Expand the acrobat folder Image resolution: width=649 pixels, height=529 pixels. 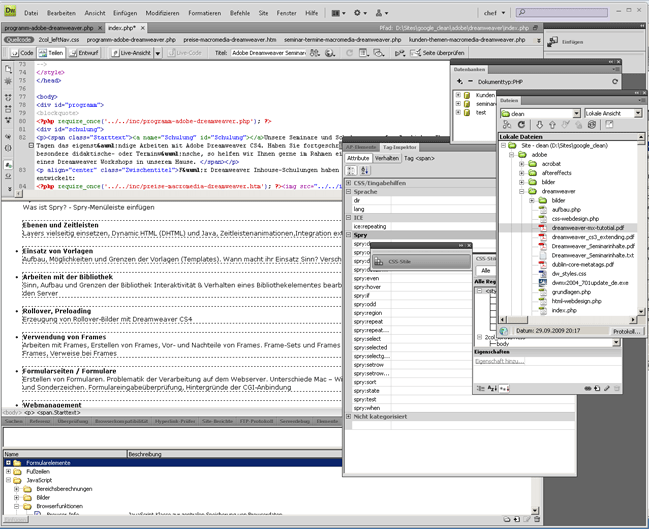[x=522, y=164]
